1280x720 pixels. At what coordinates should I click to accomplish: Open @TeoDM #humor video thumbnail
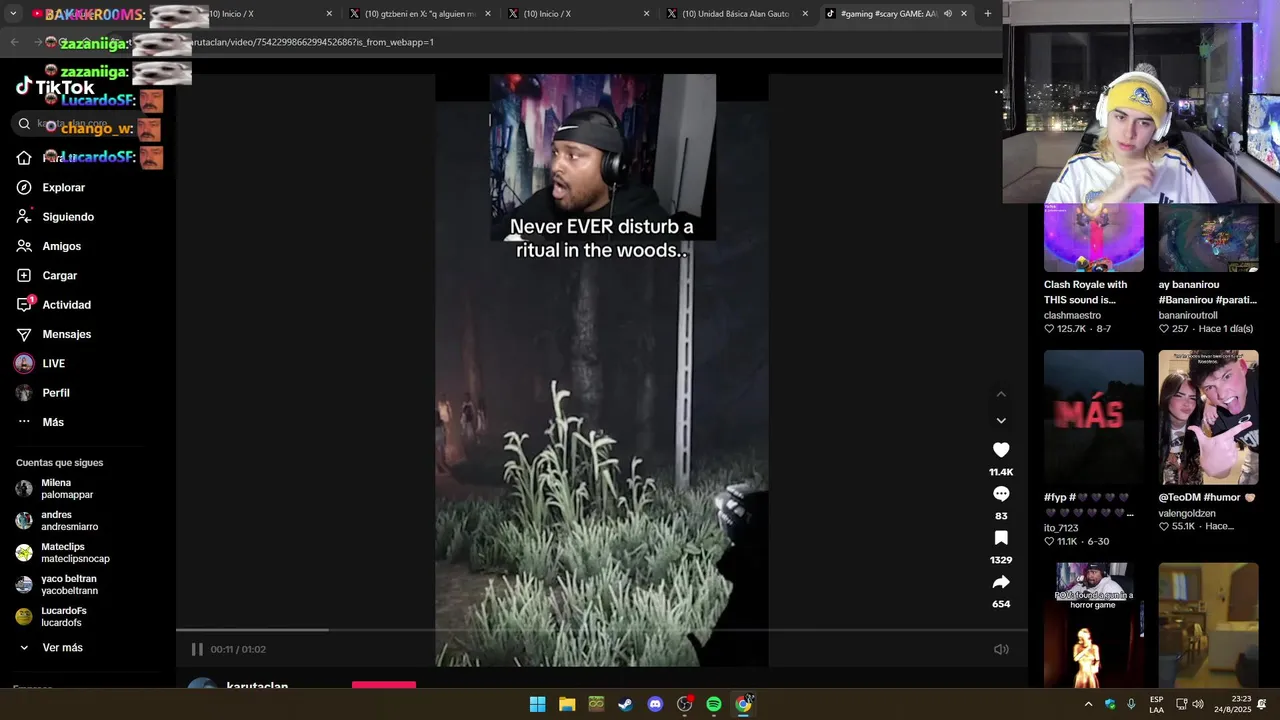[x=1208, y=417]
